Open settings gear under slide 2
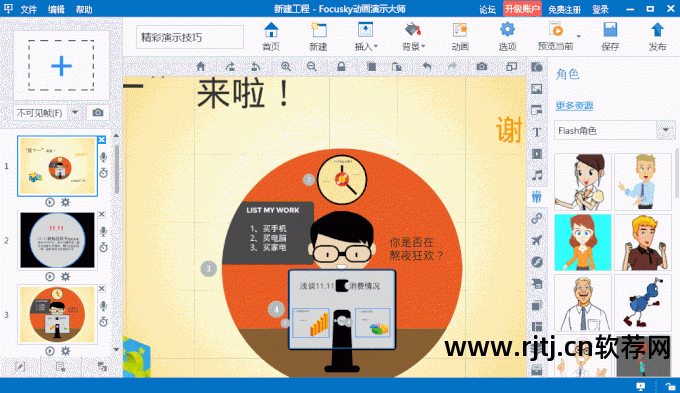This screenshot has width=680, height=393. click(65, 276)
